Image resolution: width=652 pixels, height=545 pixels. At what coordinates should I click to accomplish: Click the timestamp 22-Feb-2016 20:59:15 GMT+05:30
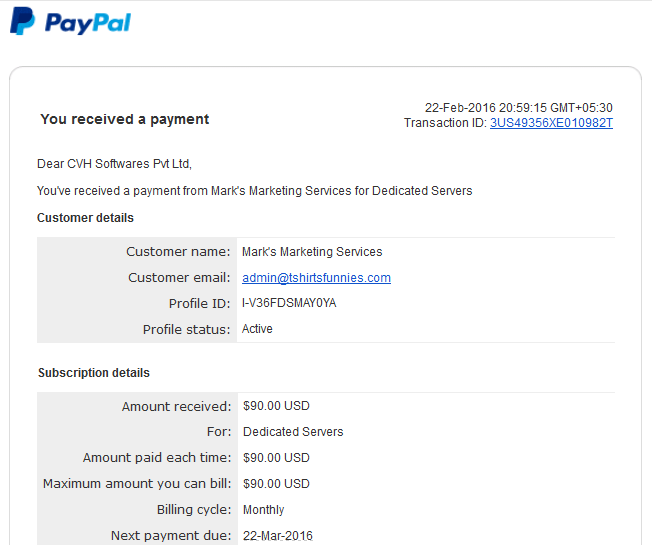tap(519, 108)
